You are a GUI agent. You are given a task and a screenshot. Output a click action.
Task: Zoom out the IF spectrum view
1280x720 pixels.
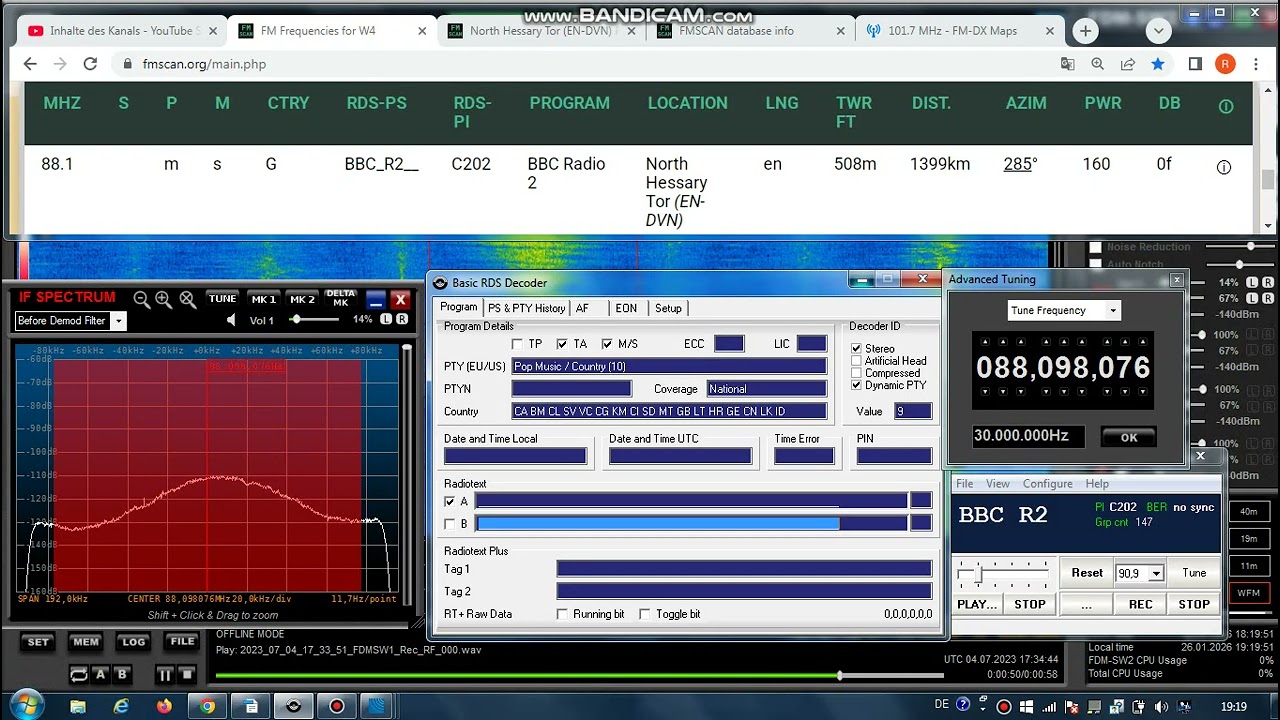pyautogui.click(x=142, y=299)
